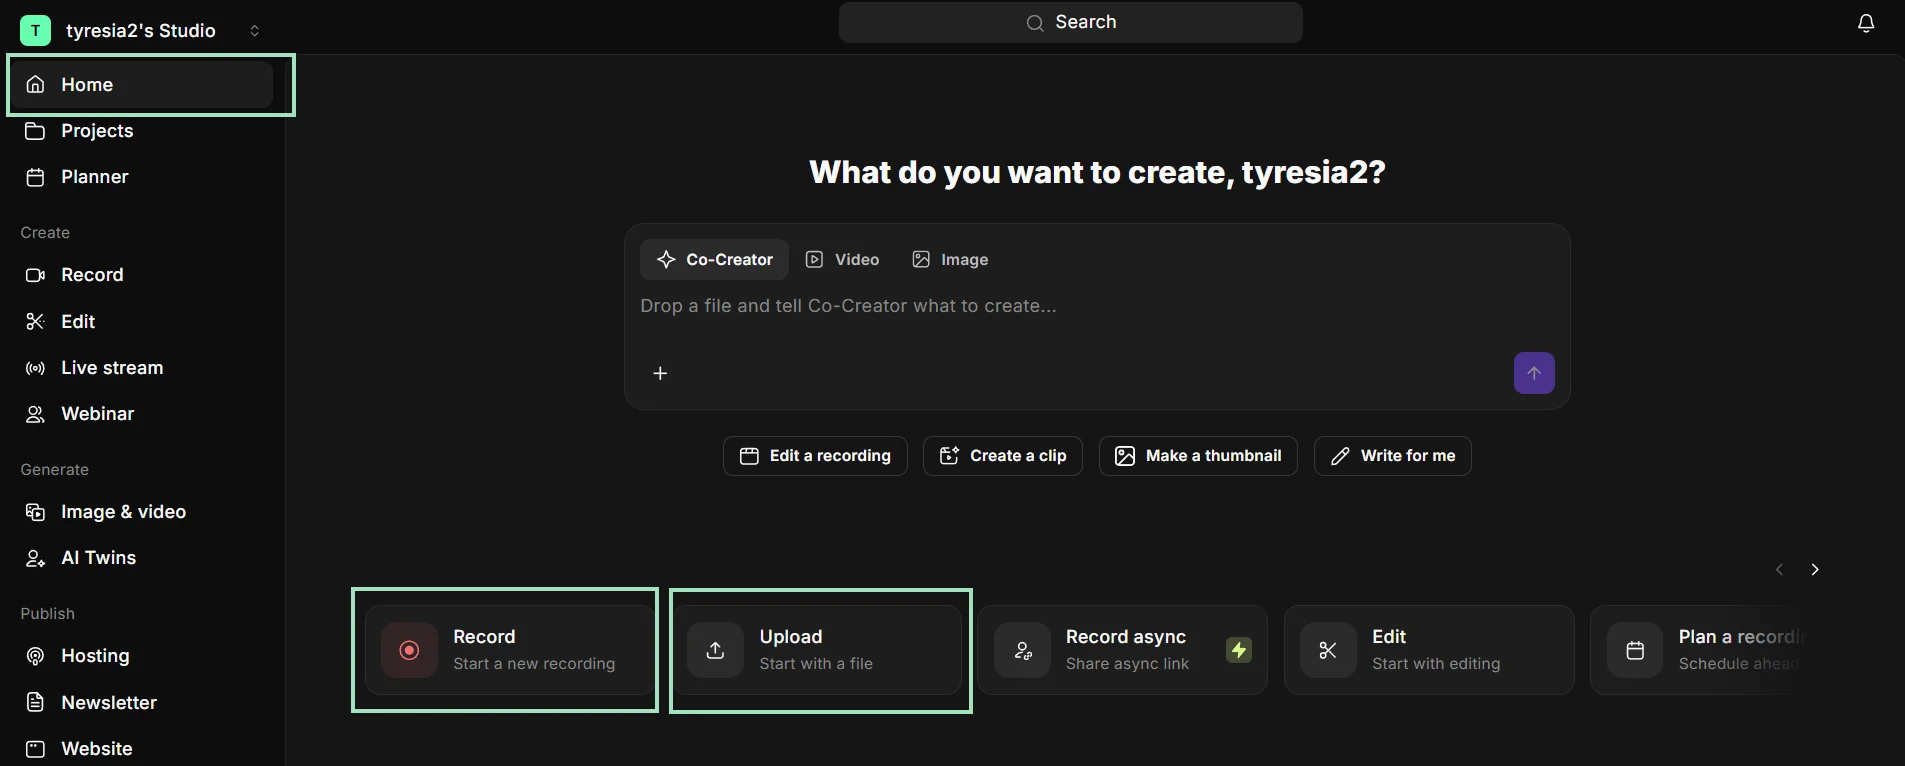
Task: Switch to the Image tab
Action: (950, 260)
